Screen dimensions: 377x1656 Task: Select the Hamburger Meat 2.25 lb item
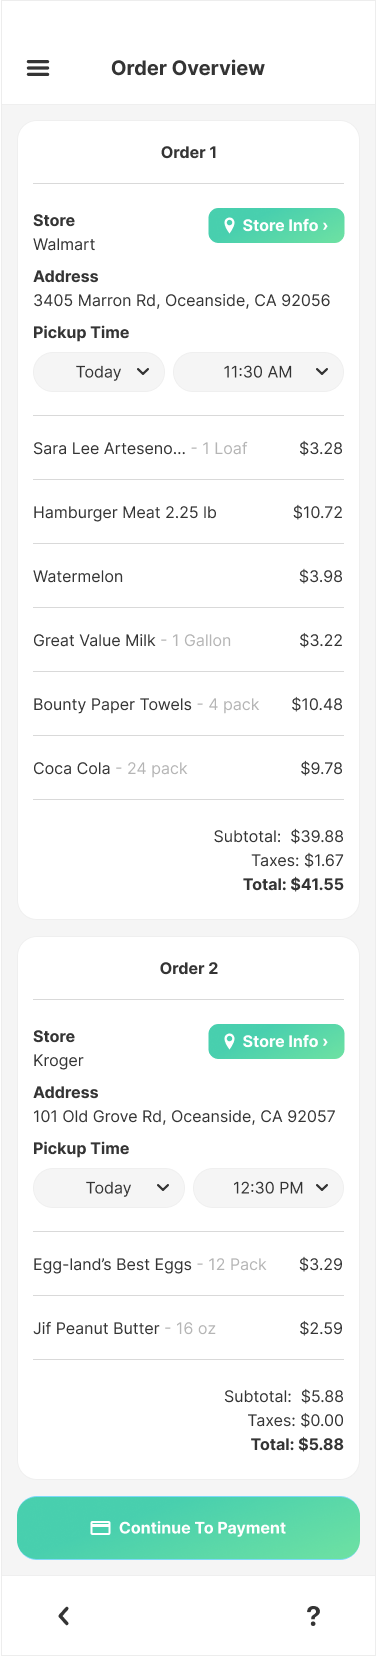click(188, 512)
